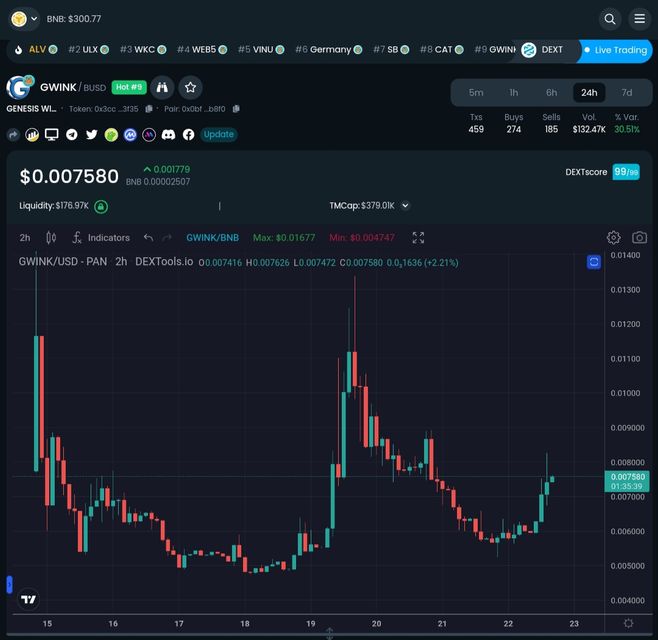Open time axis settings gear
Viewport: 658px width, 640px height.
pos(628,623)
